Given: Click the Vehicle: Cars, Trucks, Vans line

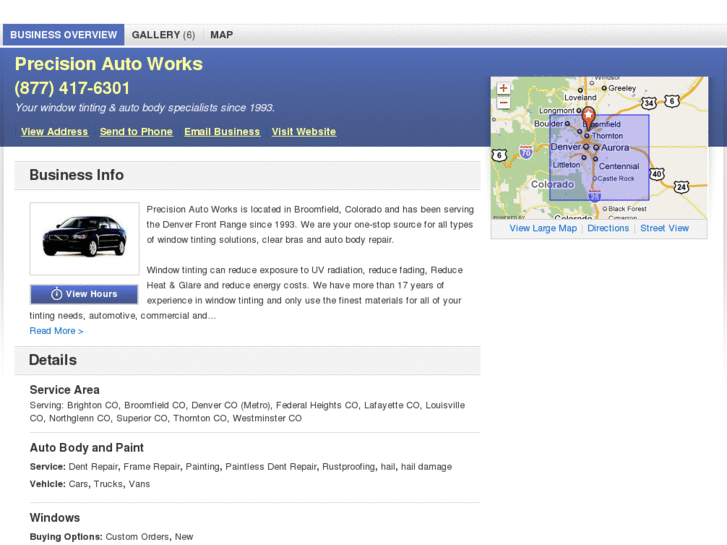Looking at the screenshot, I should point(90,484).
